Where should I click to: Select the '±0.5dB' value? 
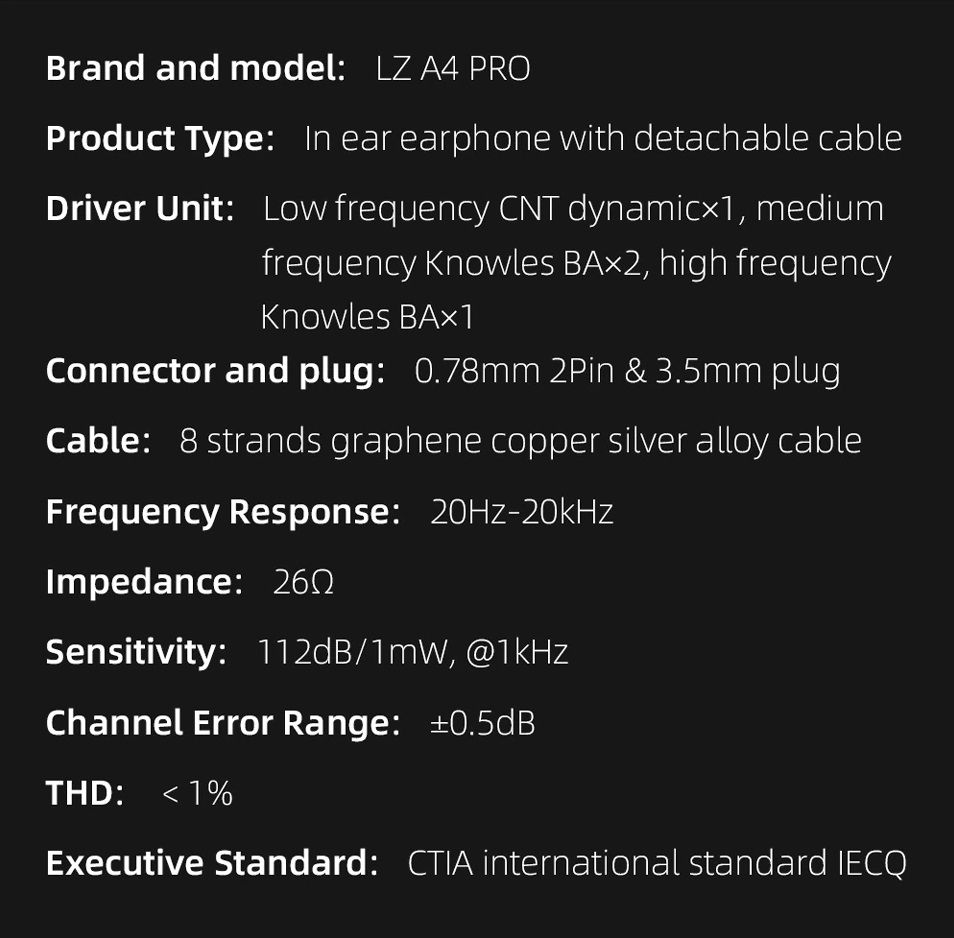(482, 723)
